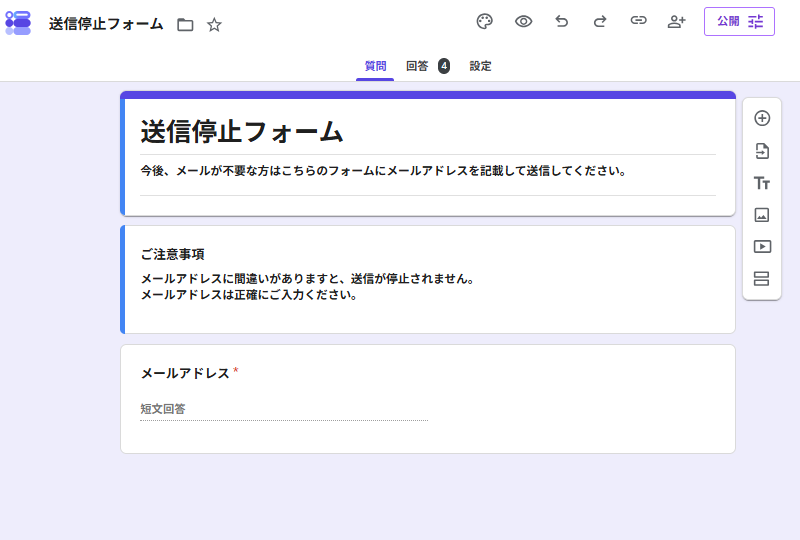The width and height of the screenshot is (800, 540).
Task: Edit form description starting with 今後、メール
Action: click(x=383, y=170)
